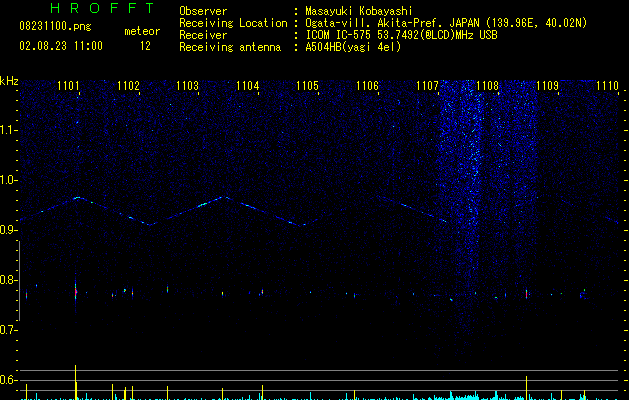
Task: Click the Observer label
Action: [203, 11]
